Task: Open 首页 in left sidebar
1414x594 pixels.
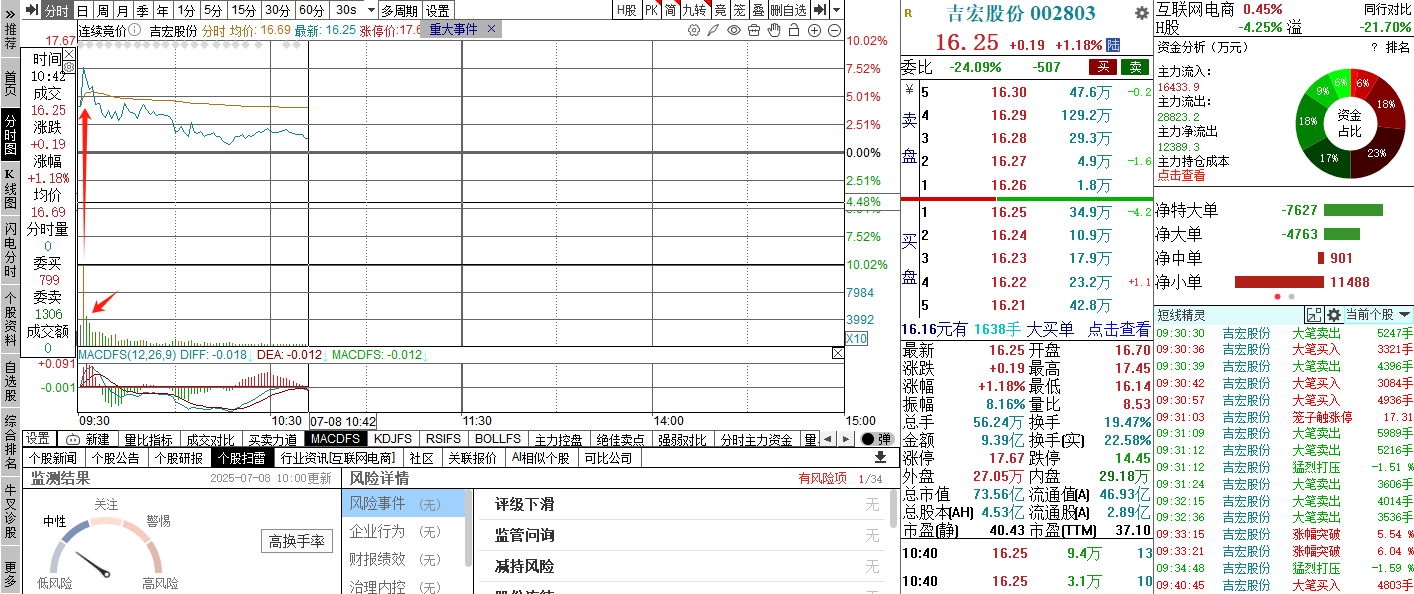Action: (10, 84)
